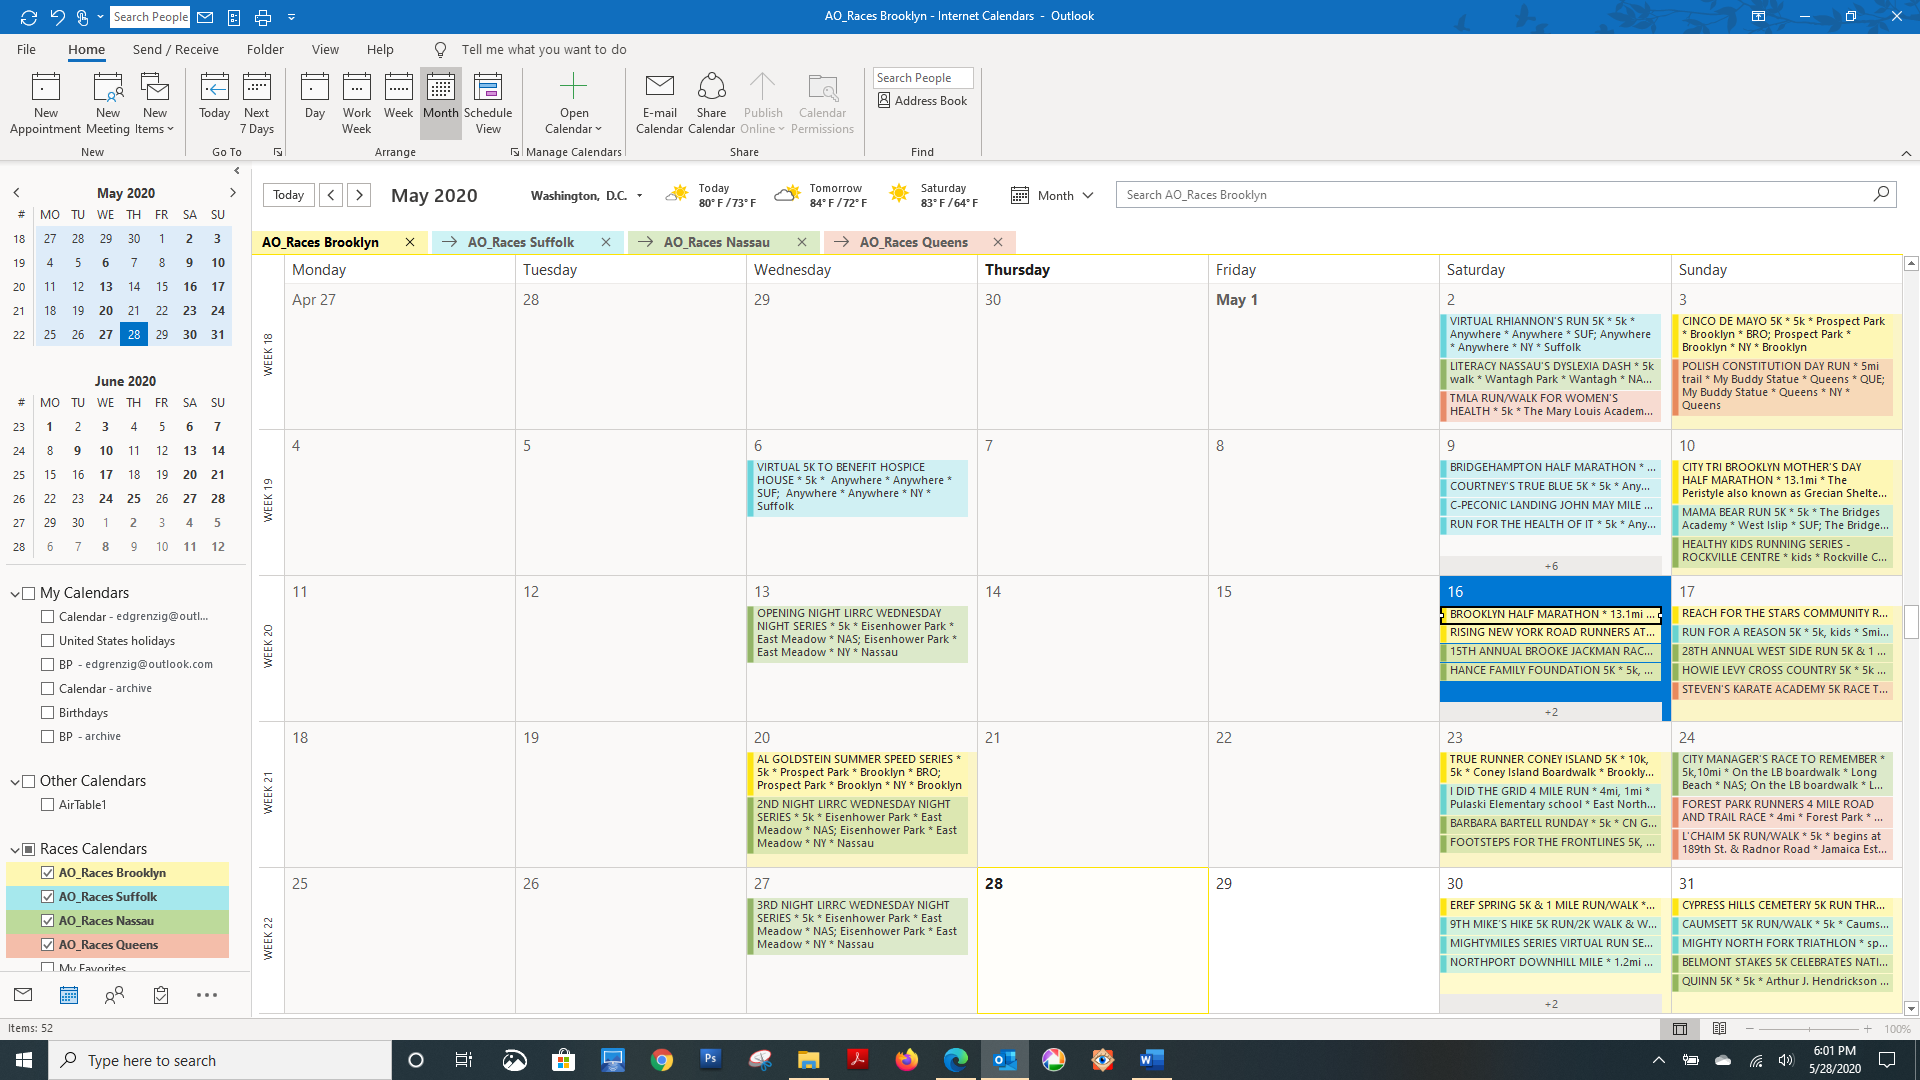
Task: Open the Mail navigation icon
Action: [23, 995]
